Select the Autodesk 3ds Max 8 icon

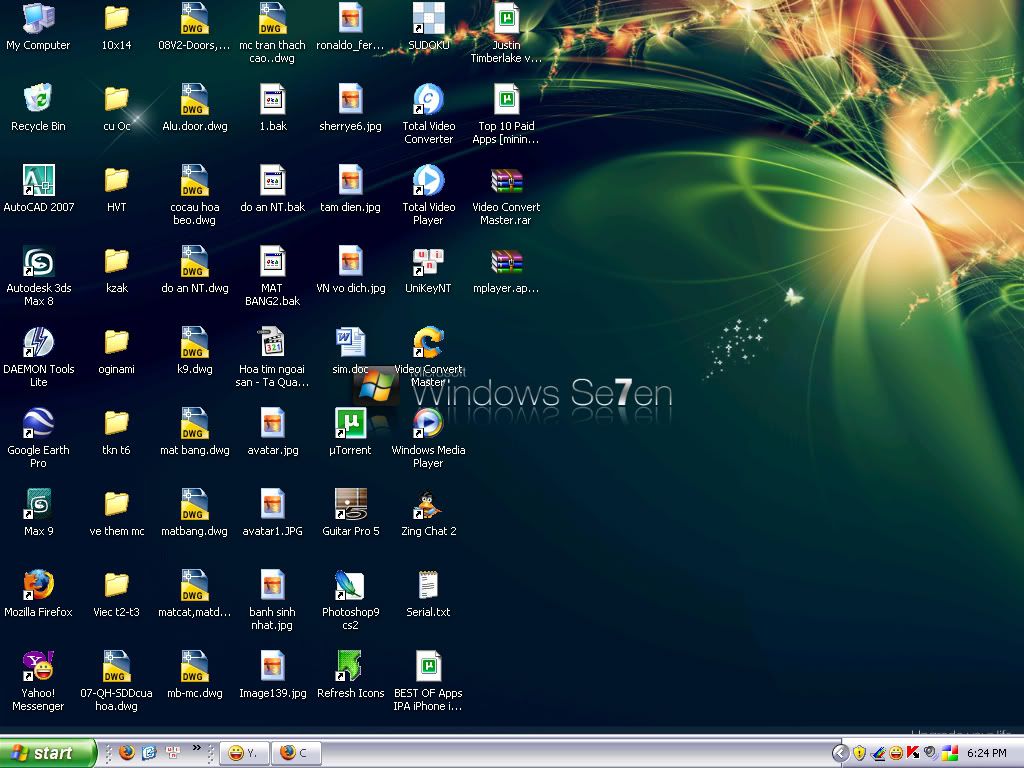tap(38, 262)
